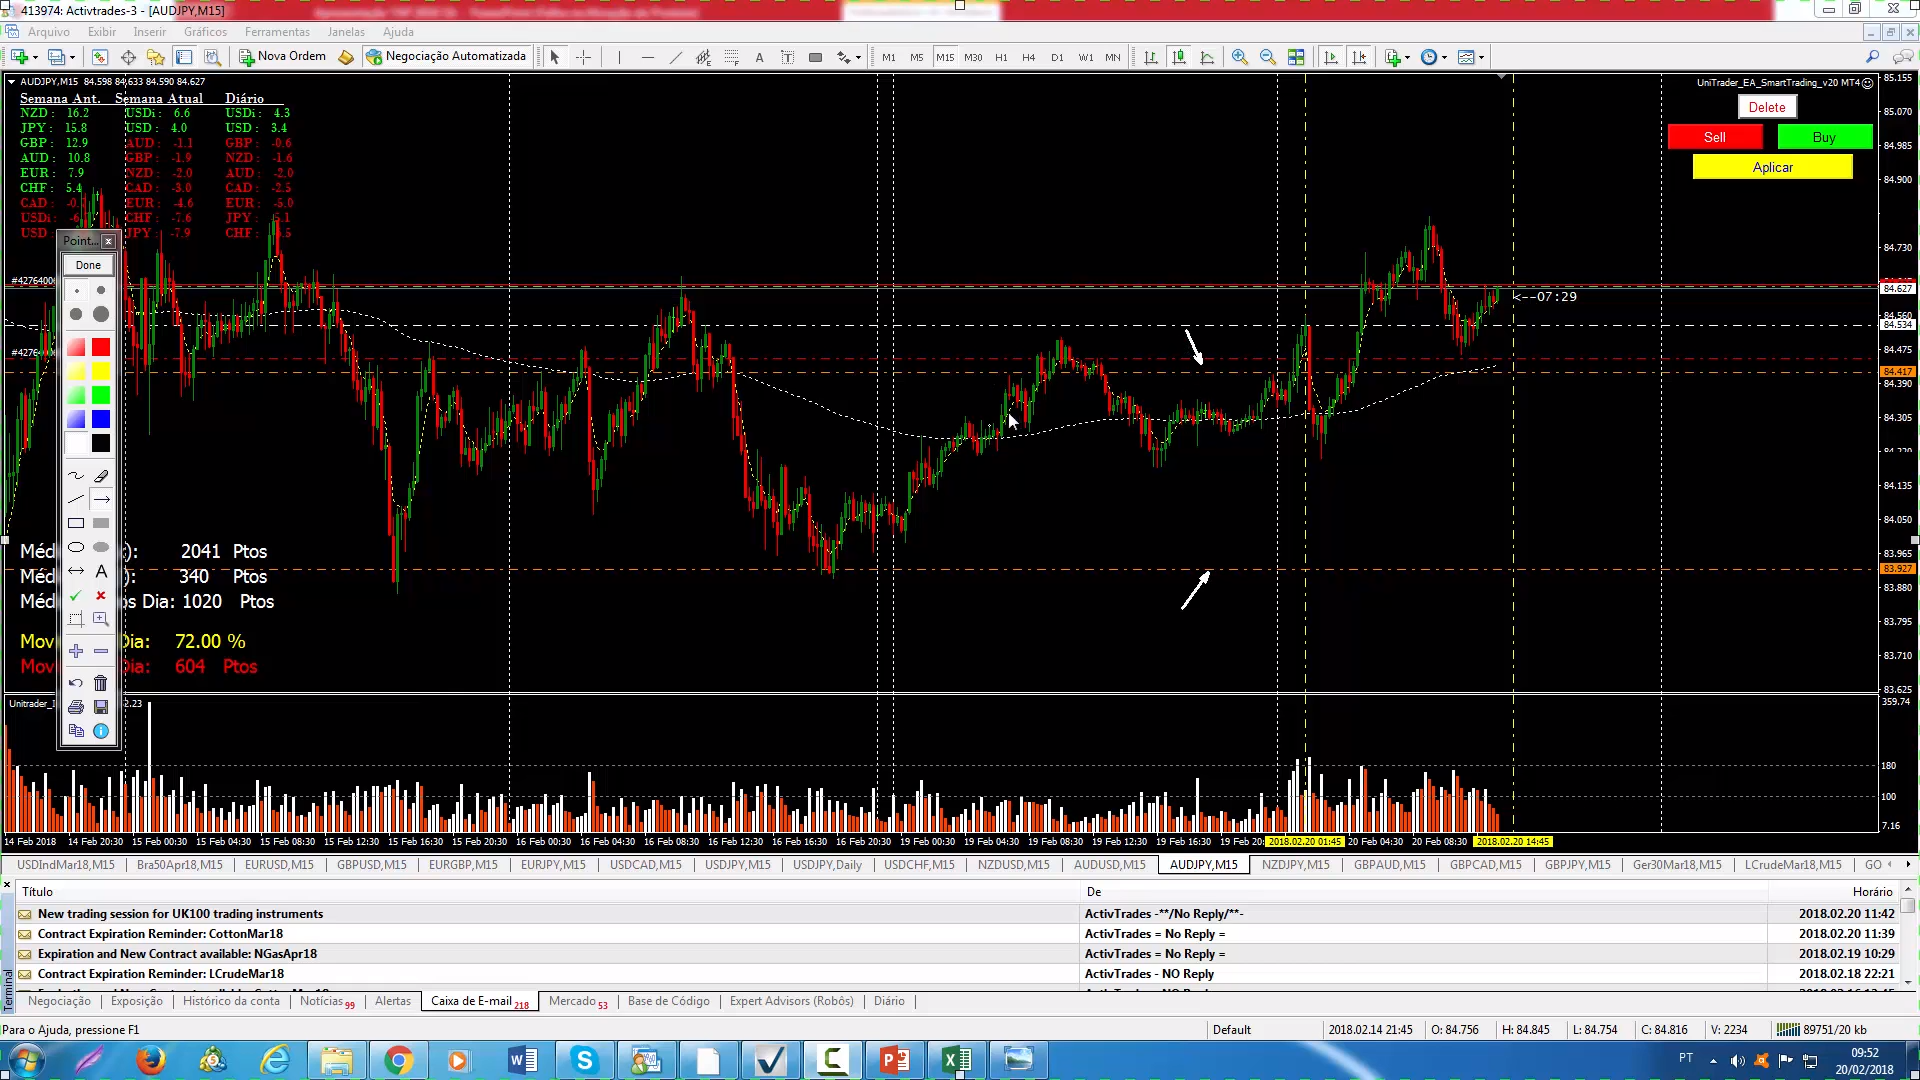Click the yellow Aplicar button
Screen dimensions: 1920x1080
(x=1772, y=167)
